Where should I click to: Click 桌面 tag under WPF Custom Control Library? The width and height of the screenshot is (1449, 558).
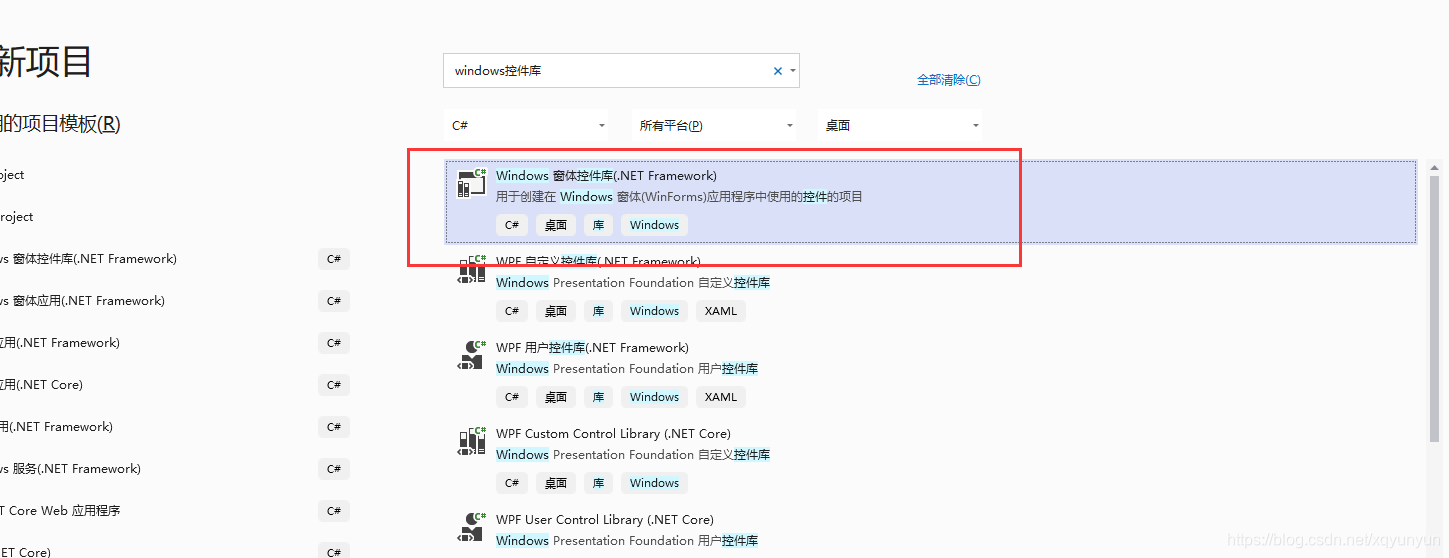[x=556, y=483]
